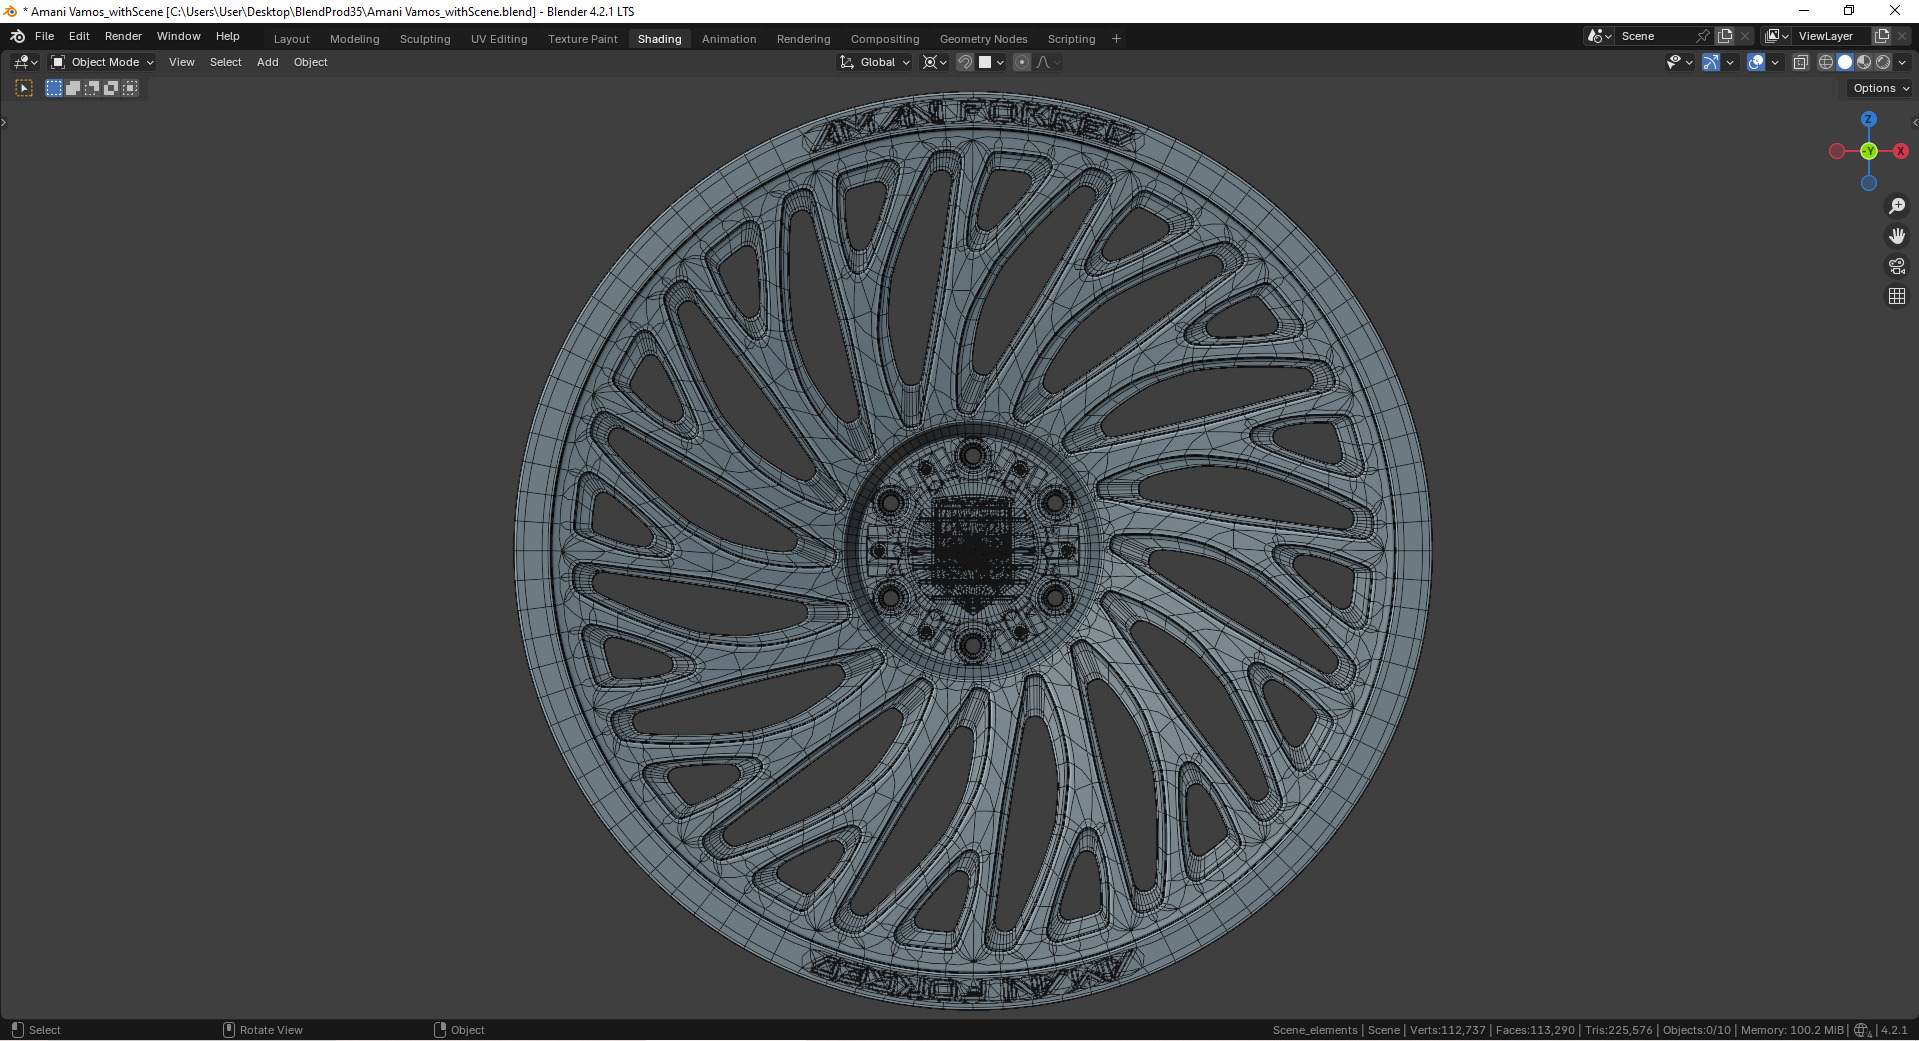The width and height of the screenshot is (1919, 1041).
Task: Open the transform pivot point dropdown
Action: pyautogui.click(x=935, y=62)
